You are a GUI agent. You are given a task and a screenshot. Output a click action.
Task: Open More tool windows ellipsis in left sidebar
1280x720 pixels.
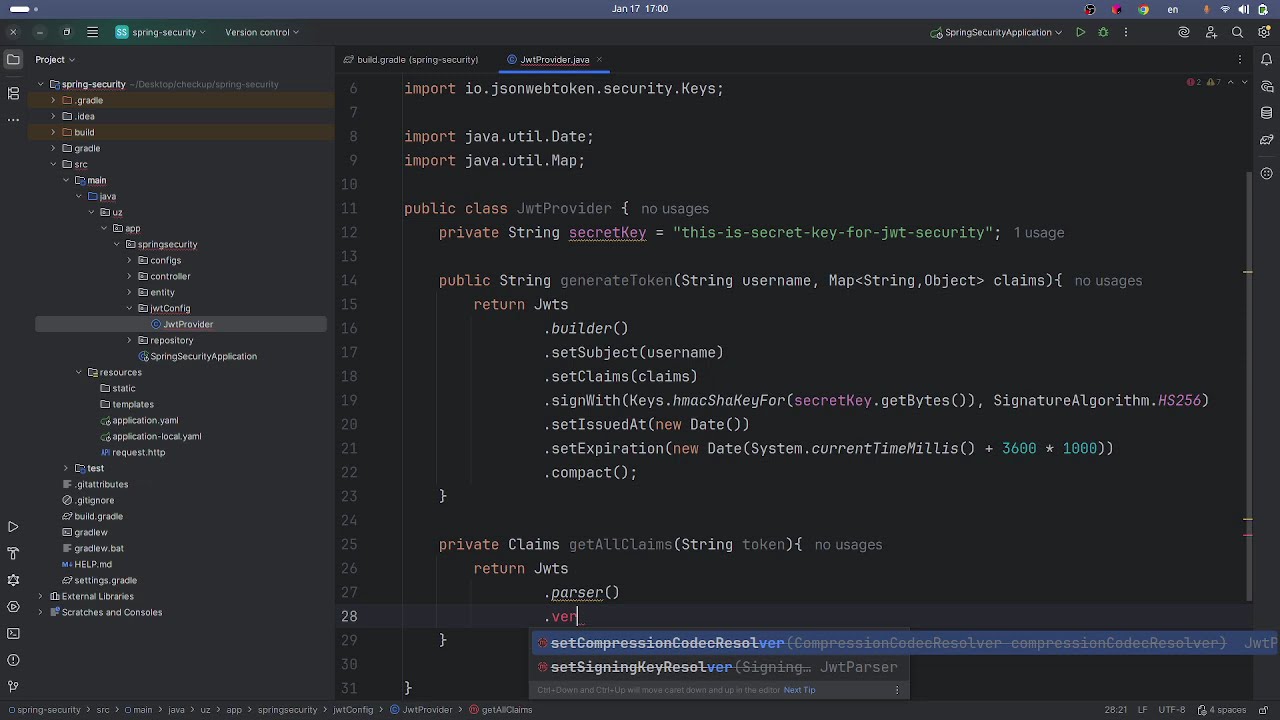13,119
